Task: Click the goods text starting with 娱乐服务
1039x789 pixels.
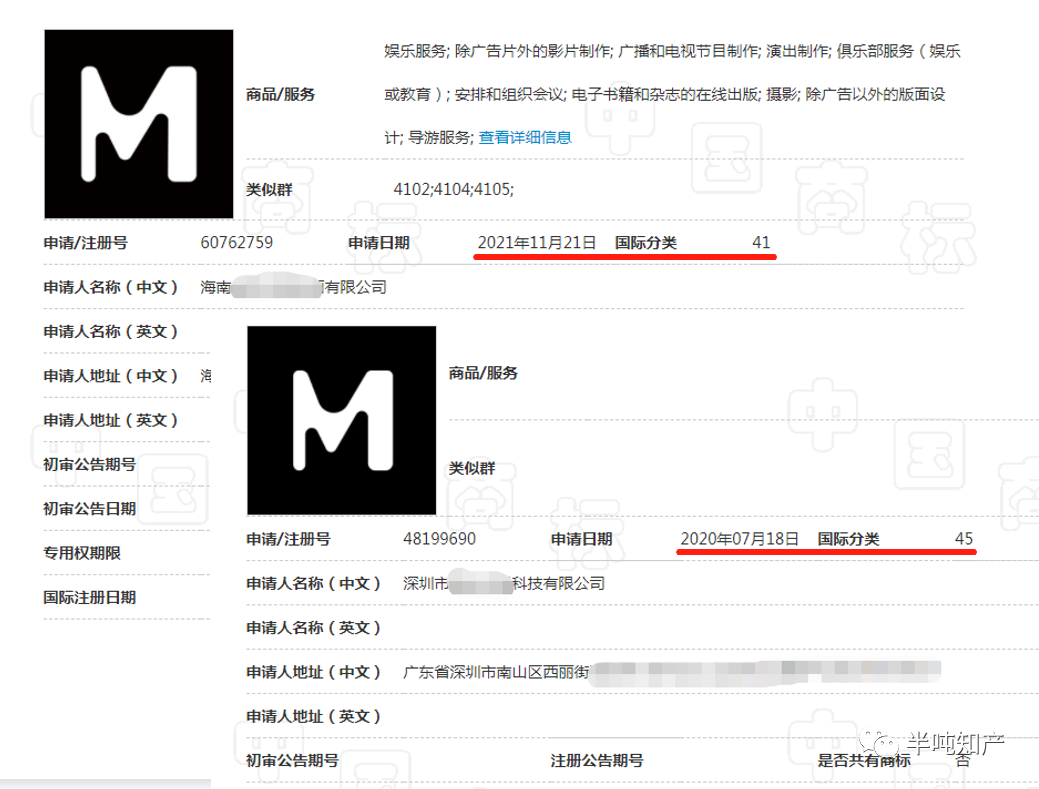Action: [673, 94]
